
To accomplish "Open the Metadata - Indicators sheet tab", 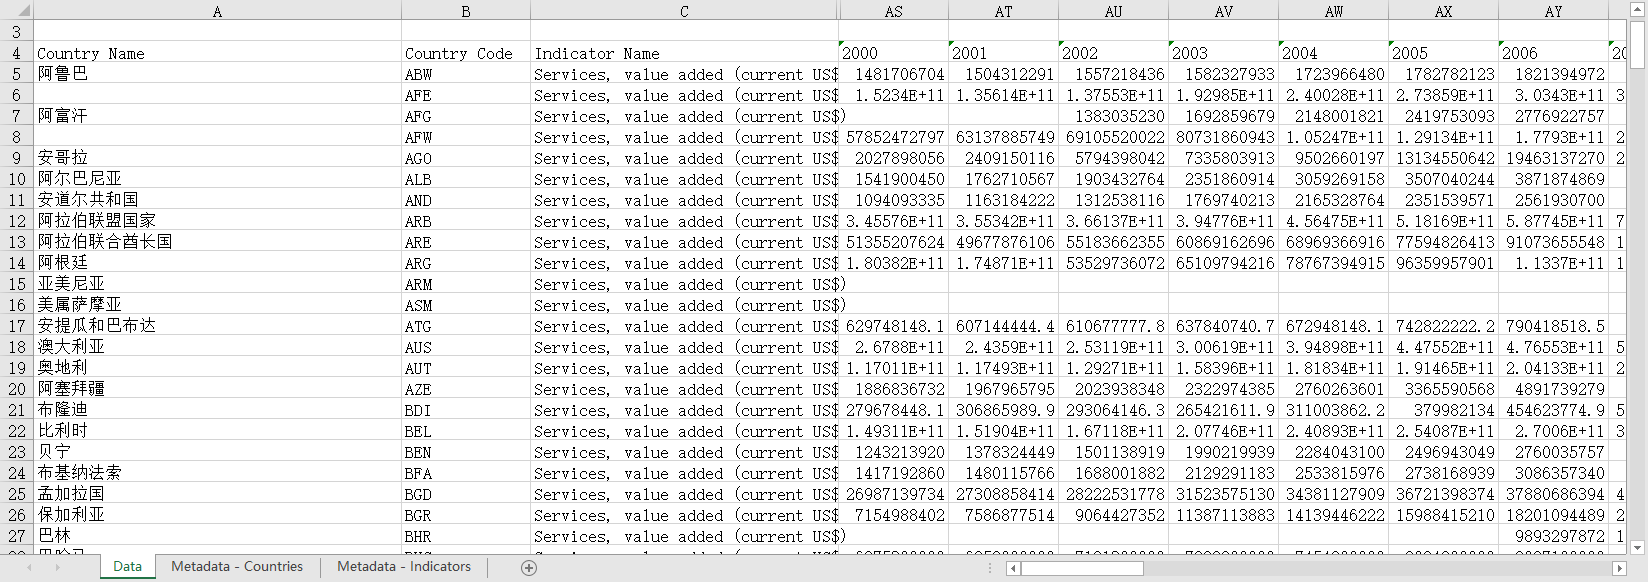I will coord(404,566).
